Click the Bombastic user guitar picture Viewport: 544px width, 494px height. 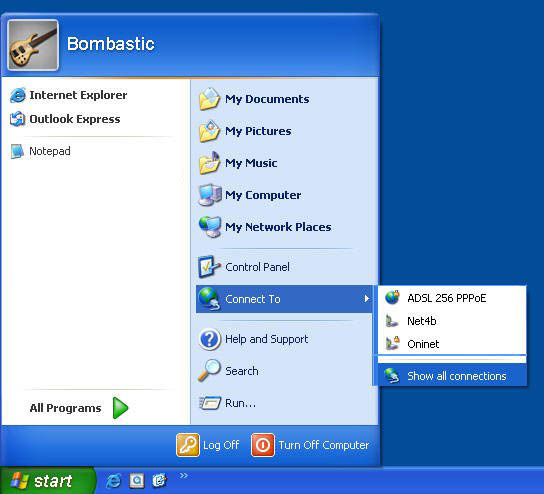pyautogui.click(x=33, y=45)
